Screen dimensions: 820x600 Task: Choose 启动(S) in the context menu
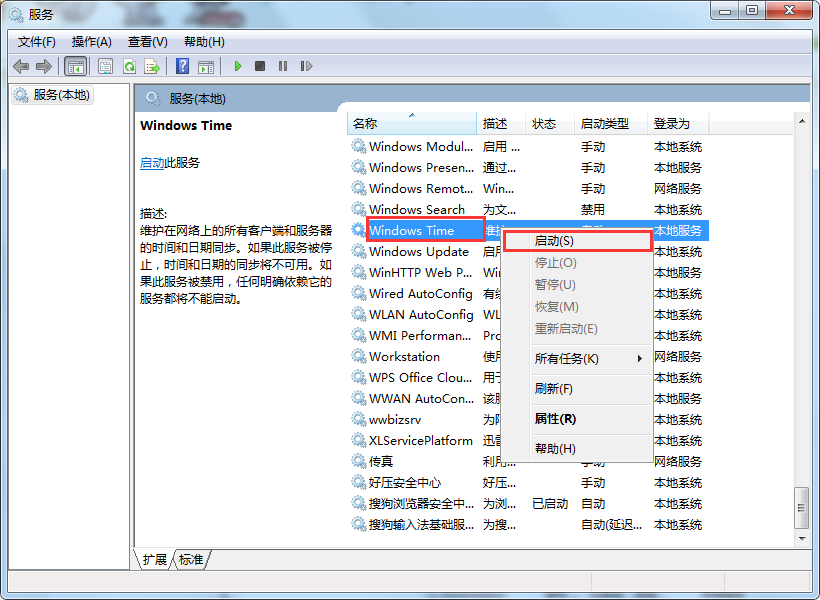tap(554, 241)
